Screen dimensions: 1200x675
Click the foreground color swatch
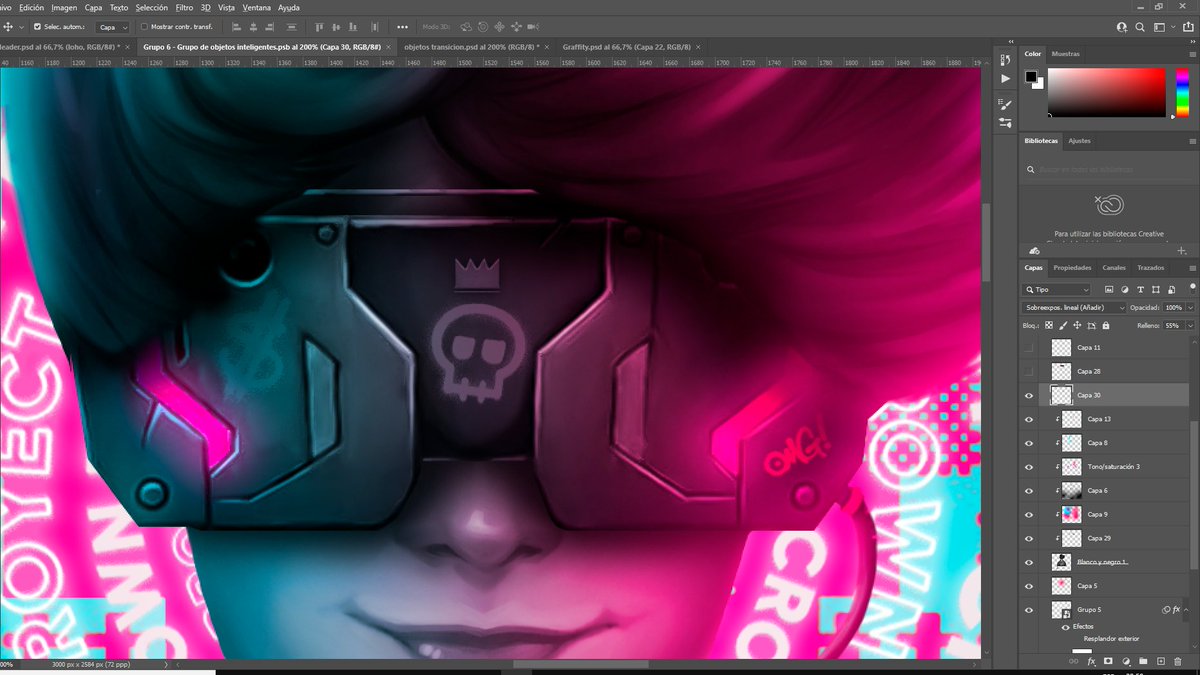click(x=1031, y=77)
